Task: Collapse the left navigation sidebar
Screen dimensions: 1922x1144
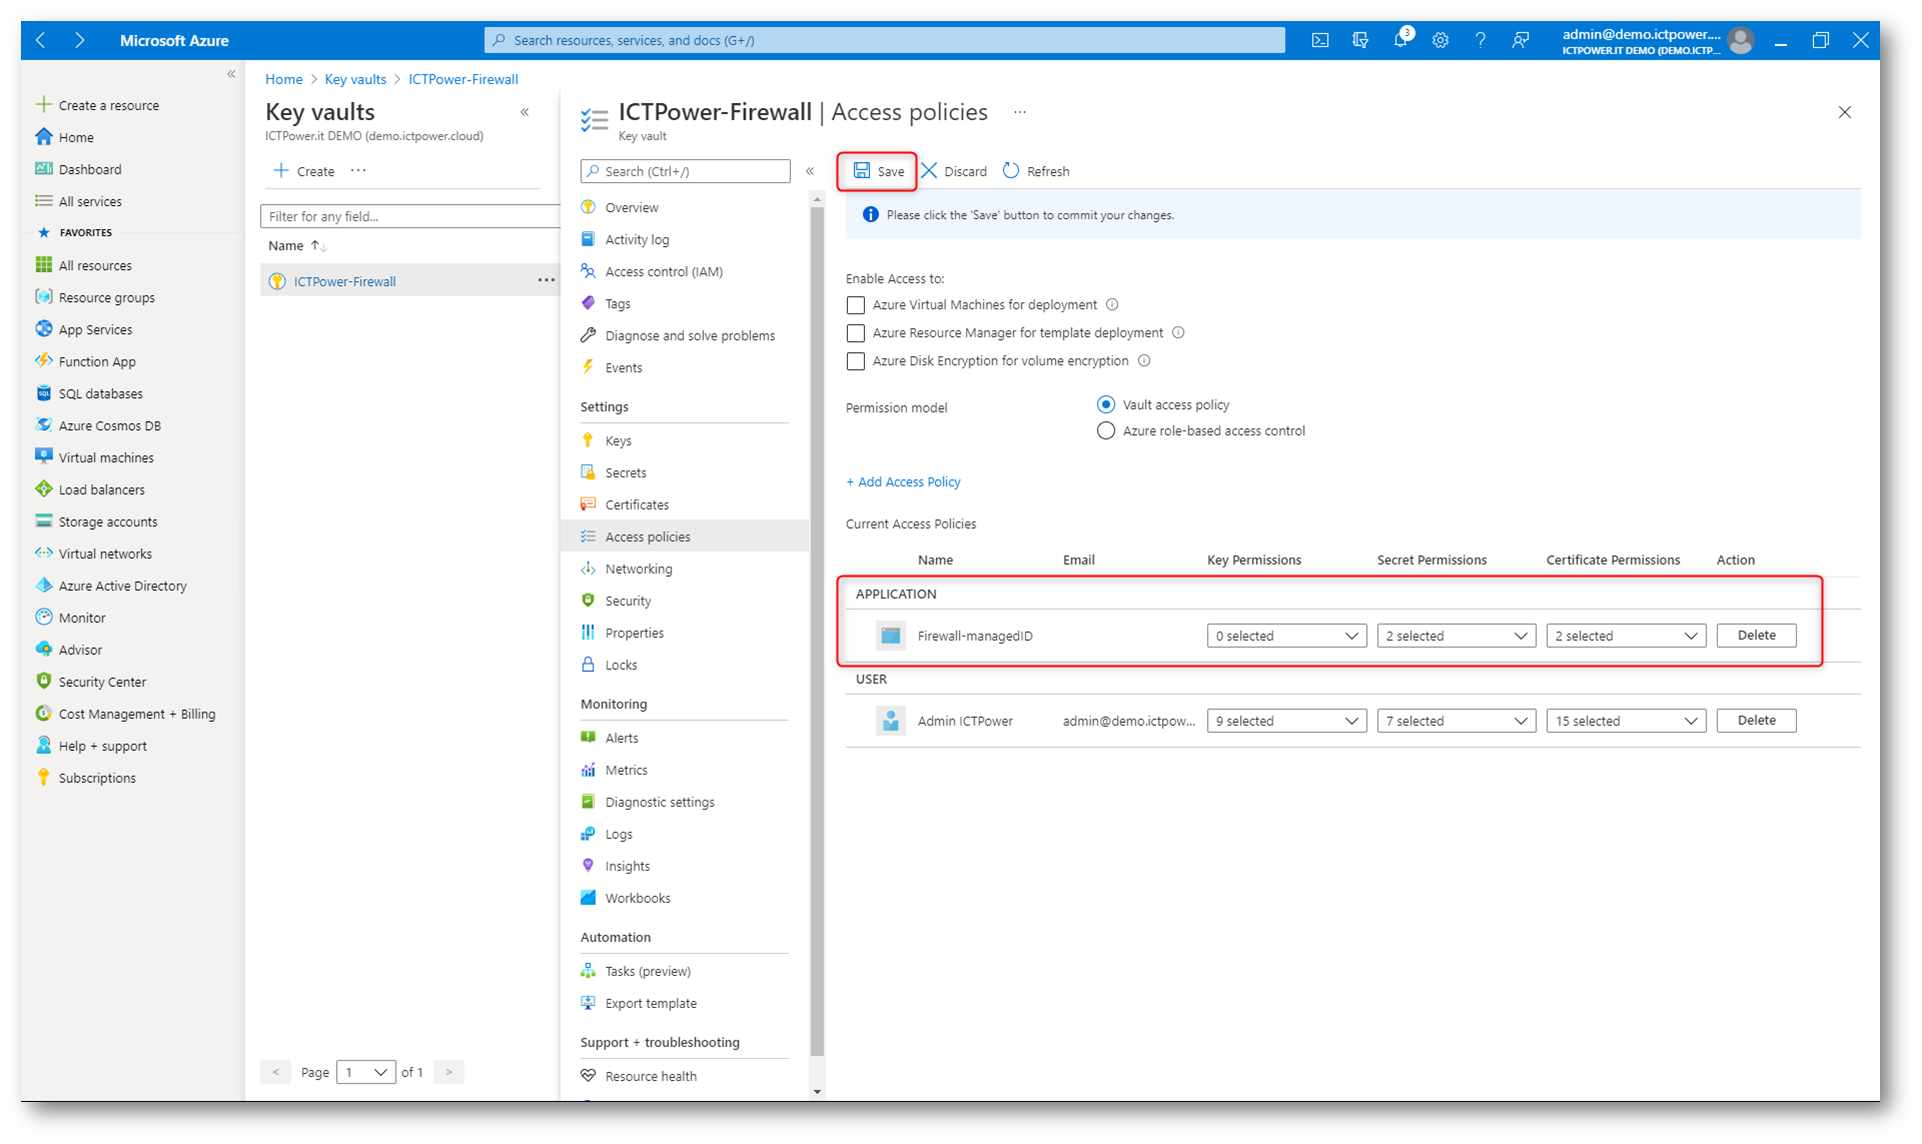Action: (x=231, y=74)
